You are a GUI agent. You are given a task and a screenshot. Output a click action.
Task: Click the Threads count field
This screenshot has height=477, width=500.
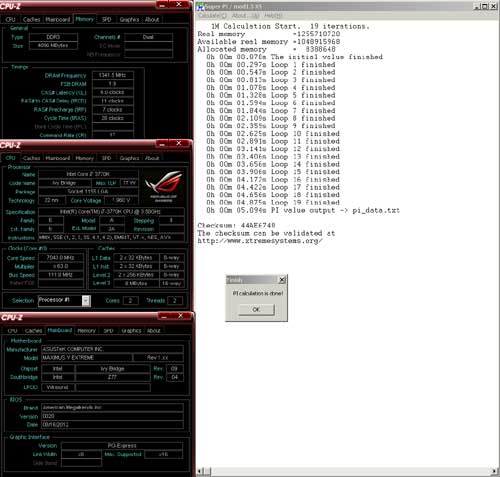point(175,301)
